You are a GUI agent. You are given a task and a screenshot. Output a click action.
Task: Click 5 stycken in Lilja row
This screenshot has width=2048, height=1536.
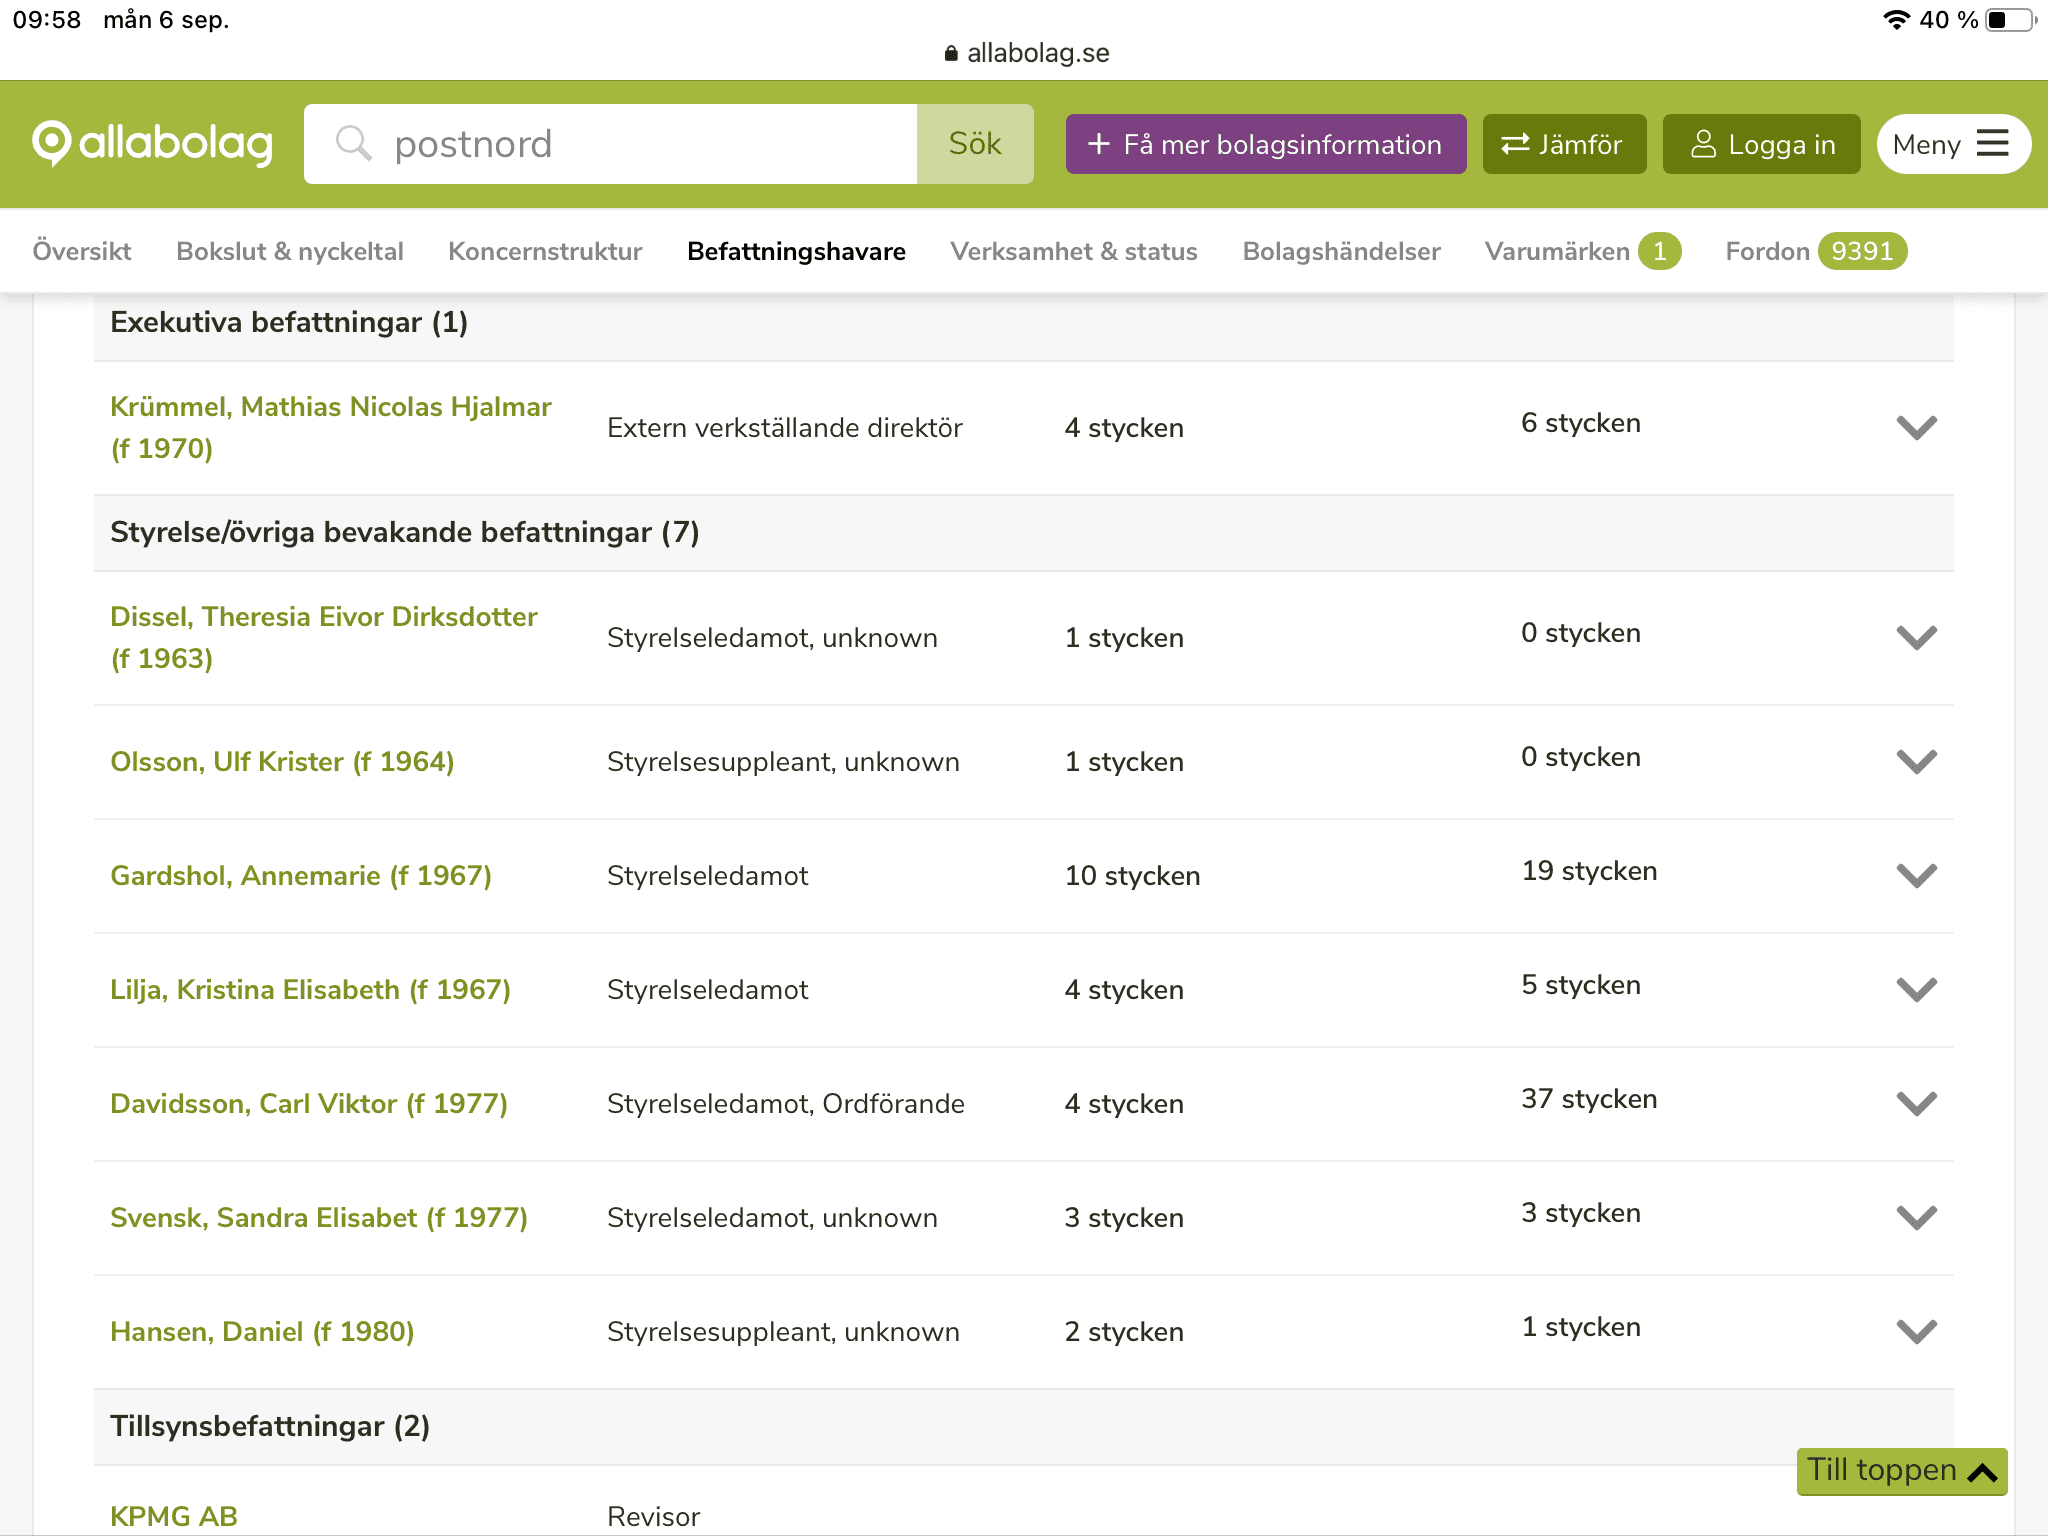pos(1581,985)
